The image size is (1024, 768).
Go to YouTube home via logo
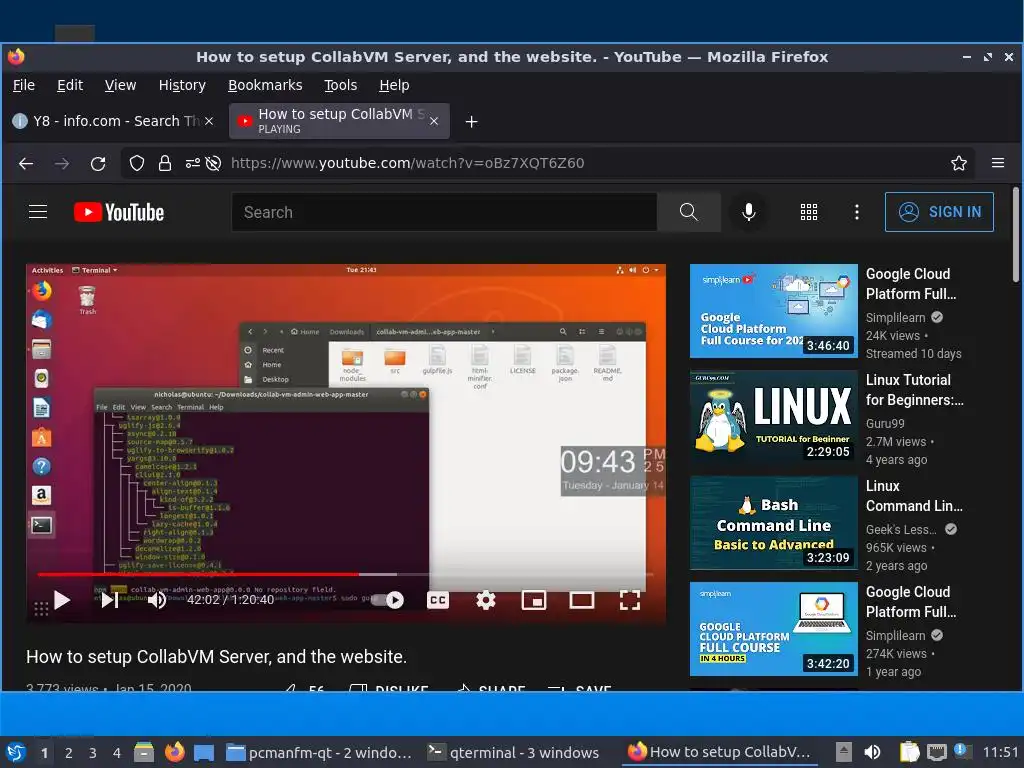[119, 212]
